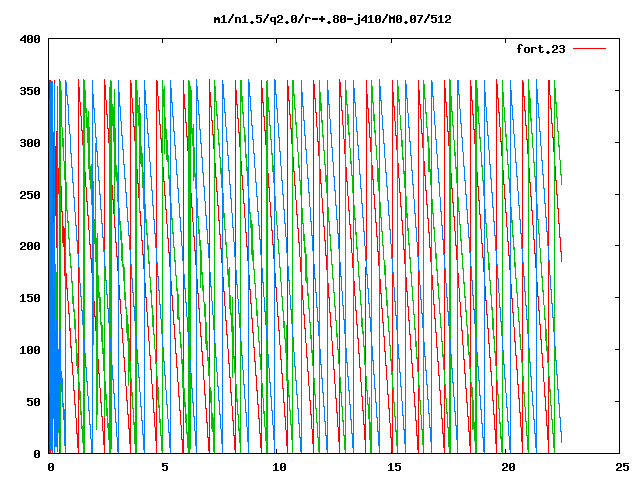Select y-axis label 300

click(30, 143)
